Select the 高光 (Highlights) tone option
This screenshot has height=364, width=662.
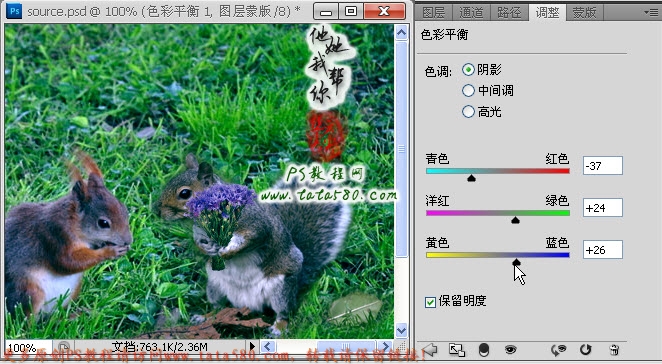point(468,111)
